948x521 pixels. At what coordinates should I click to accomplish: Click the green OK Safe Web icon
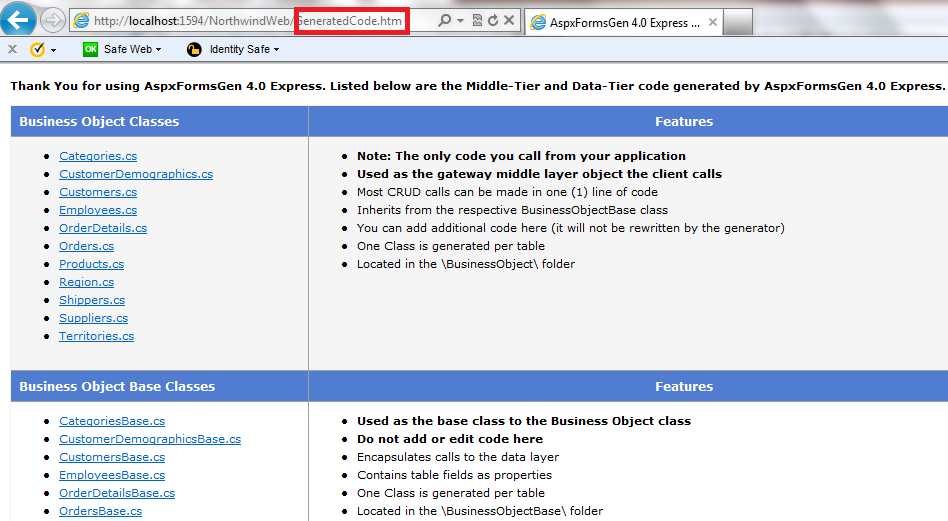90,49
